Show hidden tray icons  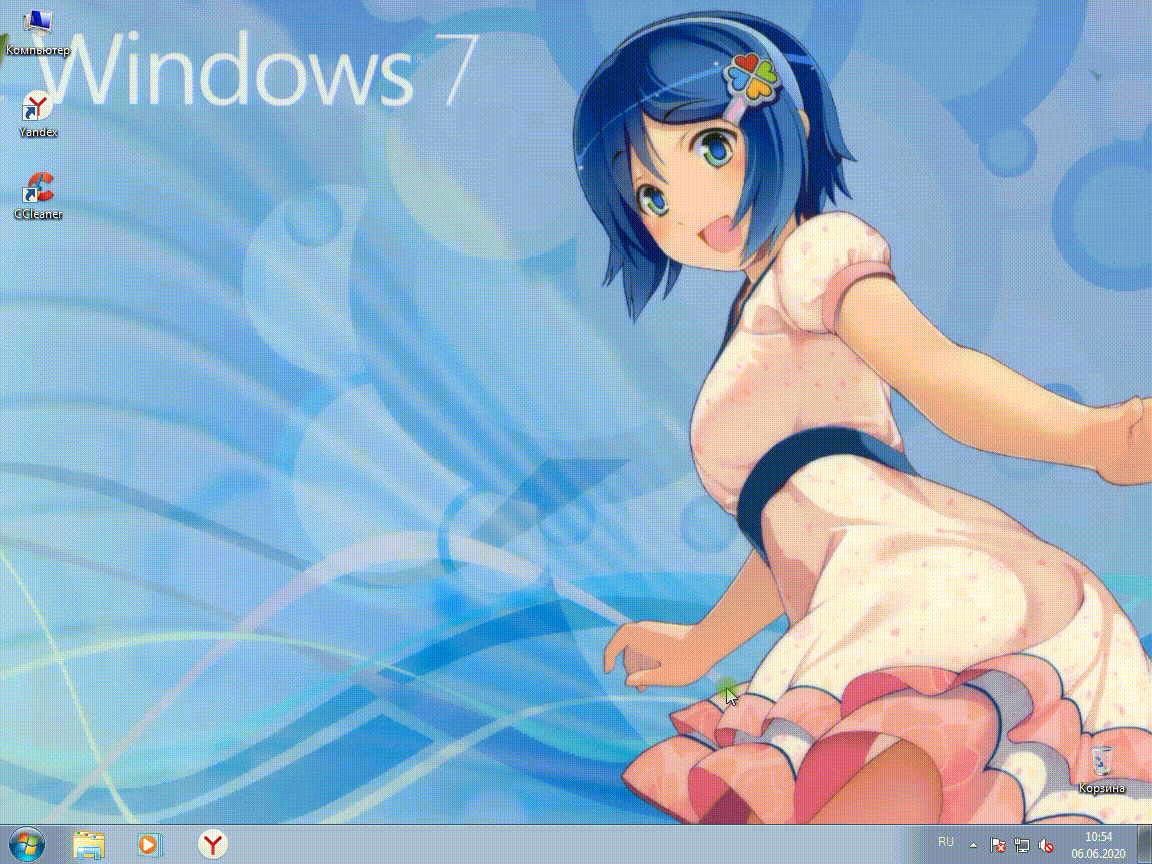973,846
